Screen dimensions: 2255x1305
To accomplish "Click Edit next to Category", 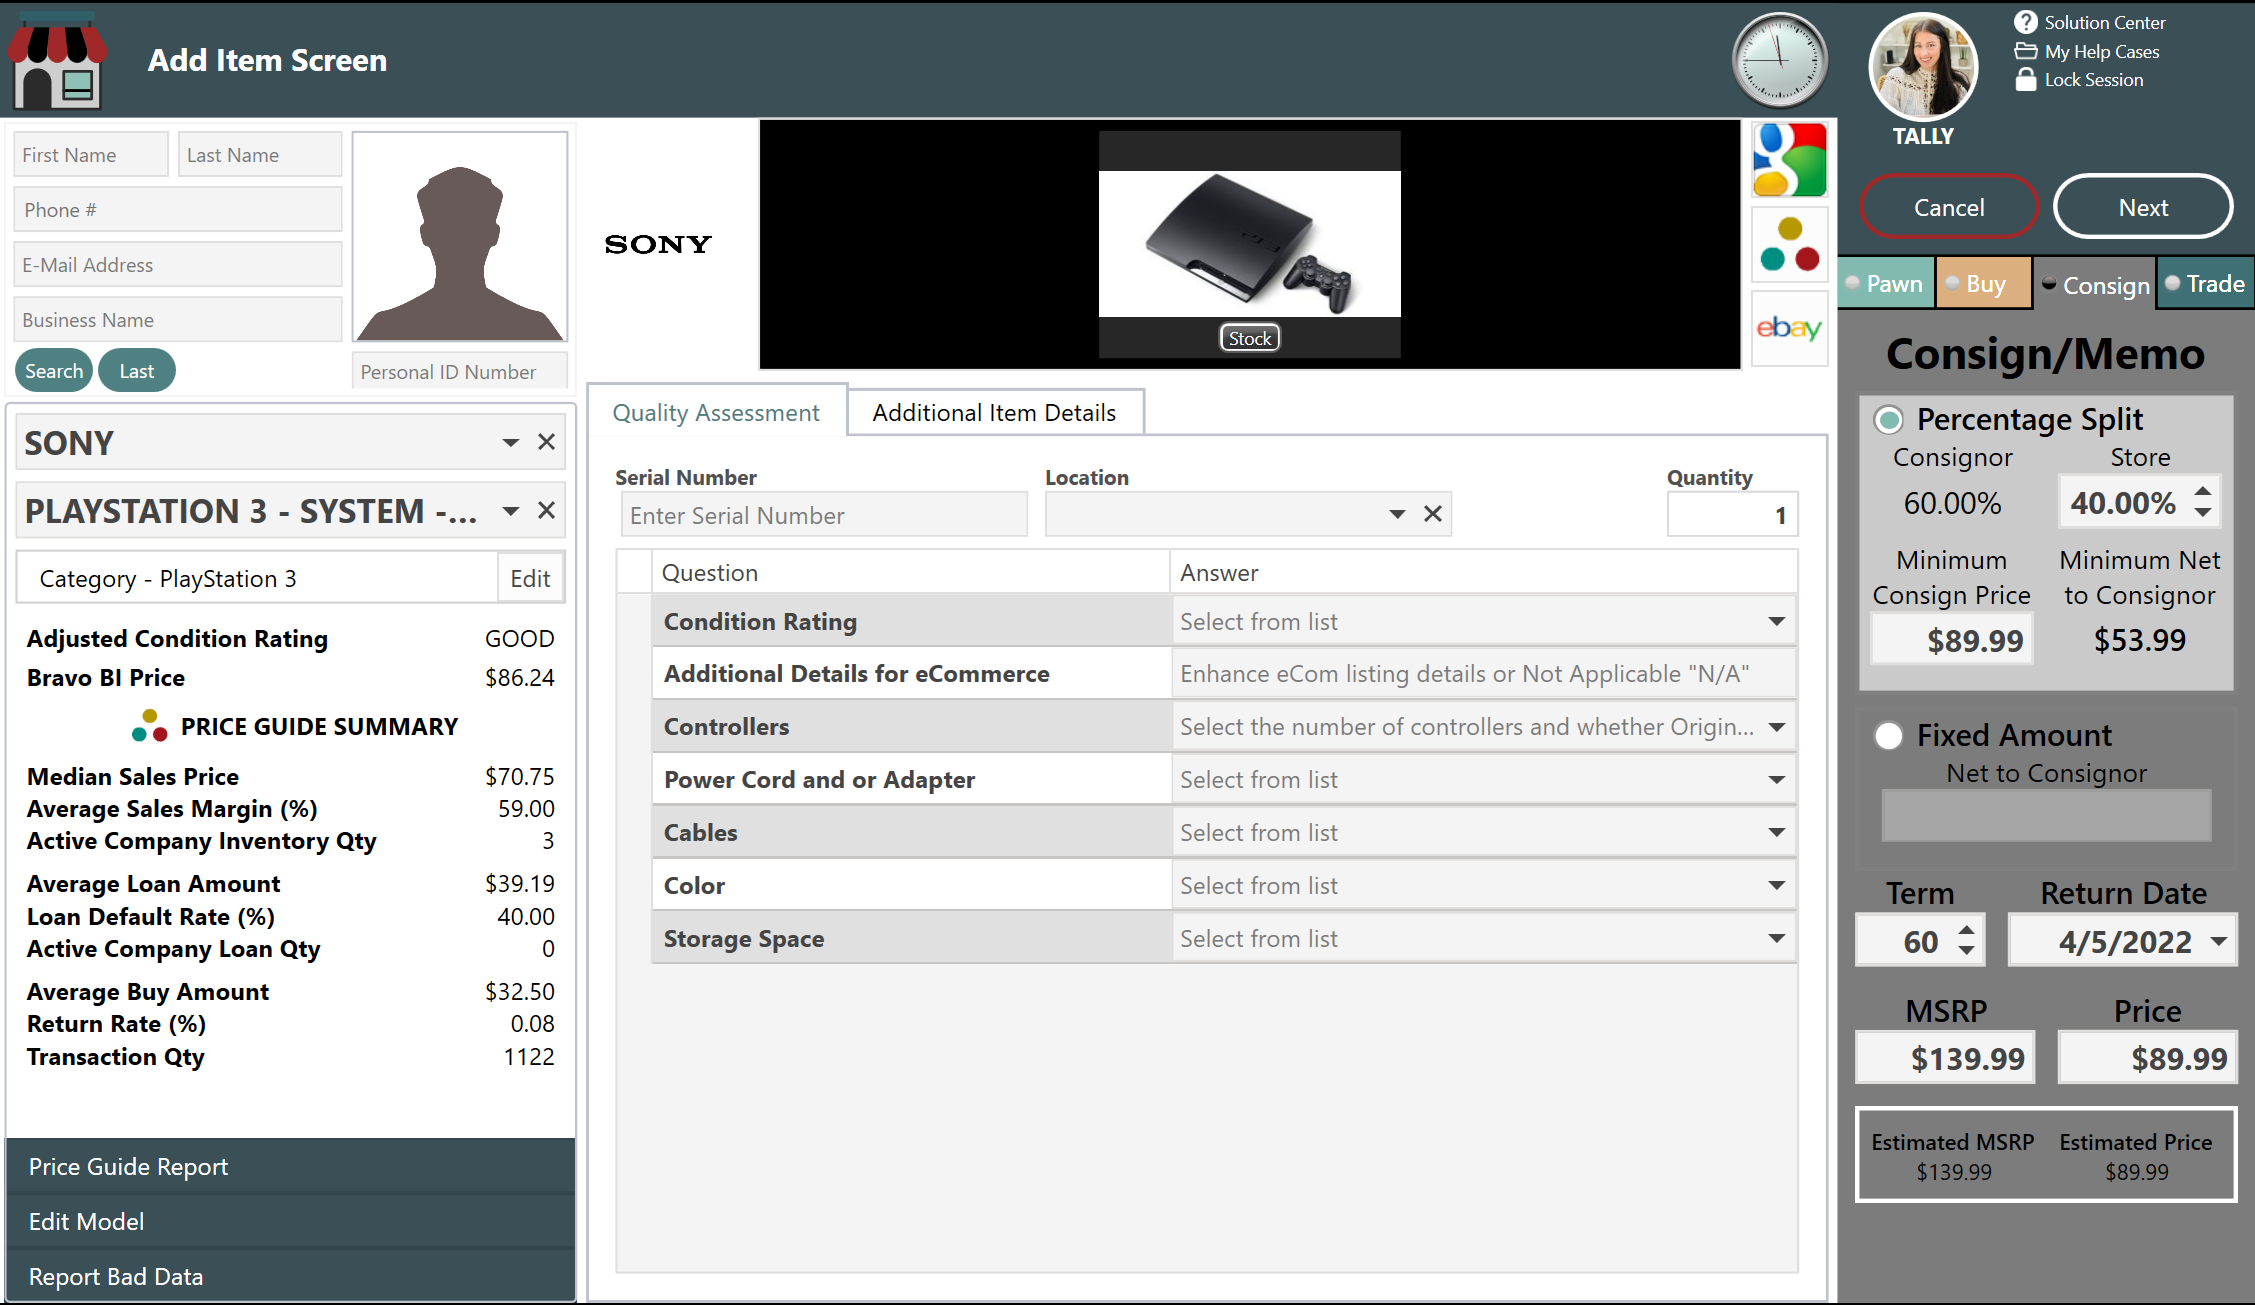I will [530, 579].
